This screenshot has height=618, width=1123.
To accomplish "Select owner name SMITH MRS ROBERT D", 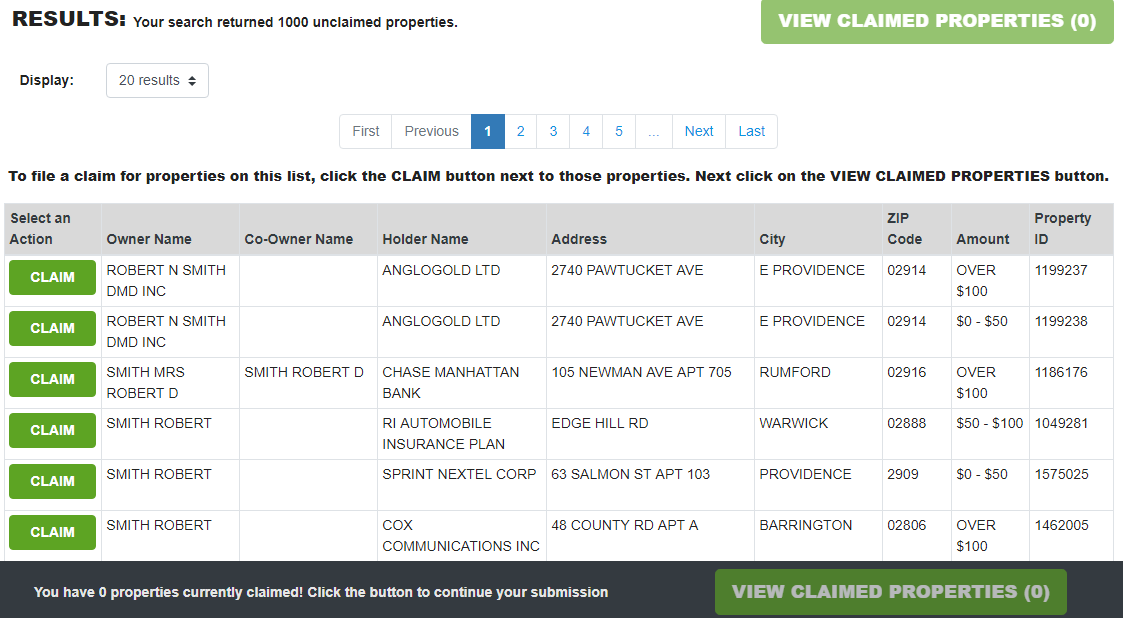I will pos(145,382).
